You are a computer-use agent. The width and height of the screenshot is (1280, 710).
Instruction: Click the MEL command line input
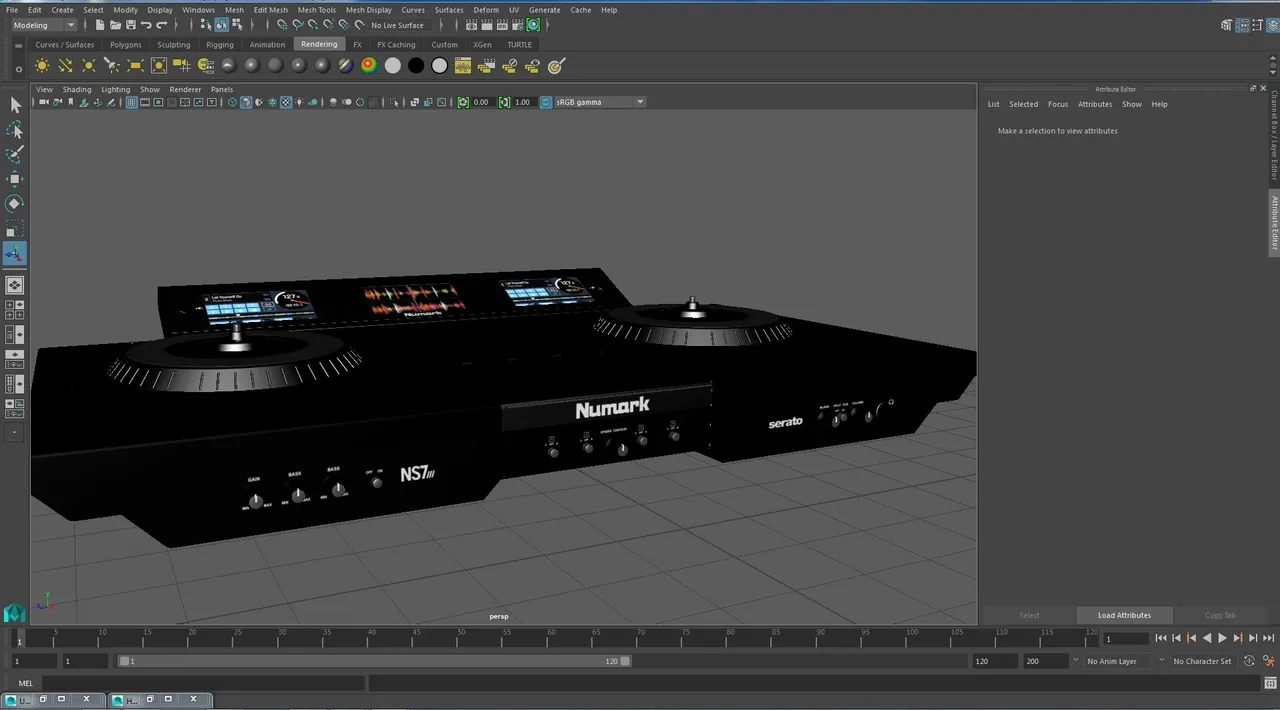[x=203, y=683]
